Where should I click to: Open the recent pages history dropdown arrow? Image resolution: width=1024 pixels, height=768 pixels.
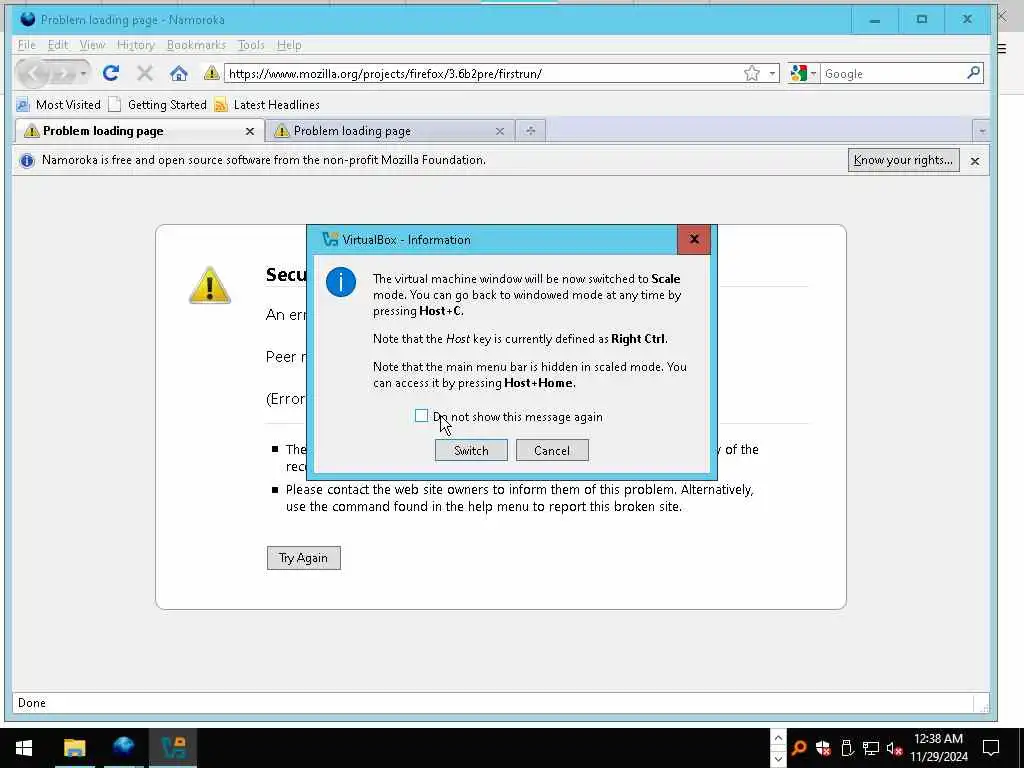(83, 74)
